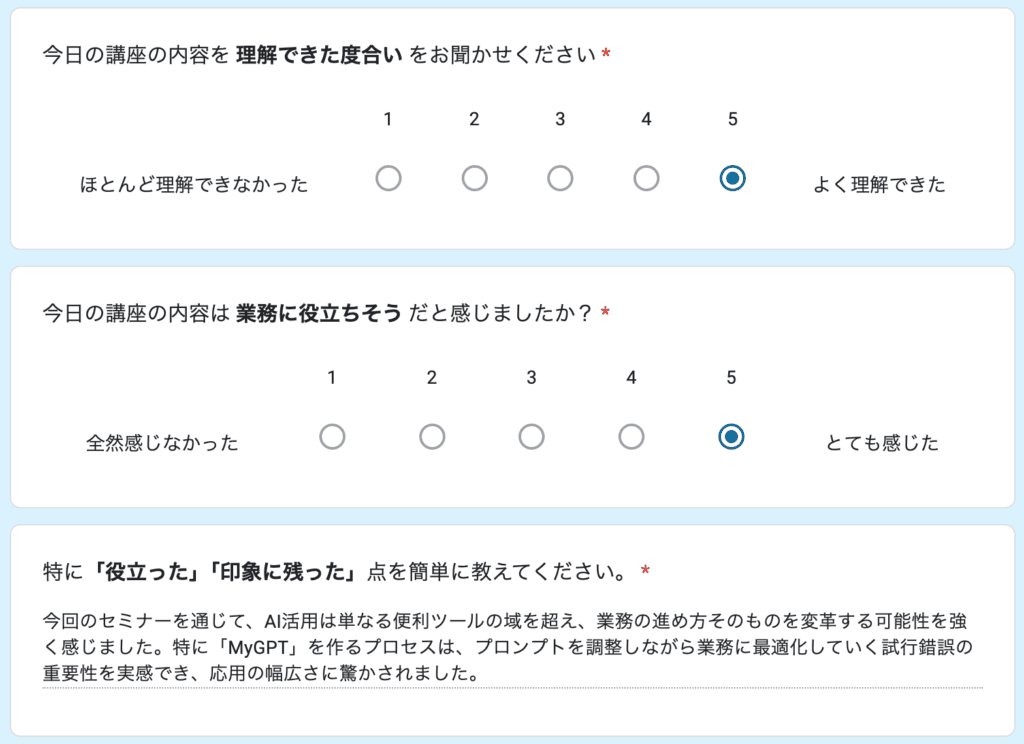The image size is (1024, 744).
Task: Select rating 3 for the usefulness question
Action: pos(531,437)
